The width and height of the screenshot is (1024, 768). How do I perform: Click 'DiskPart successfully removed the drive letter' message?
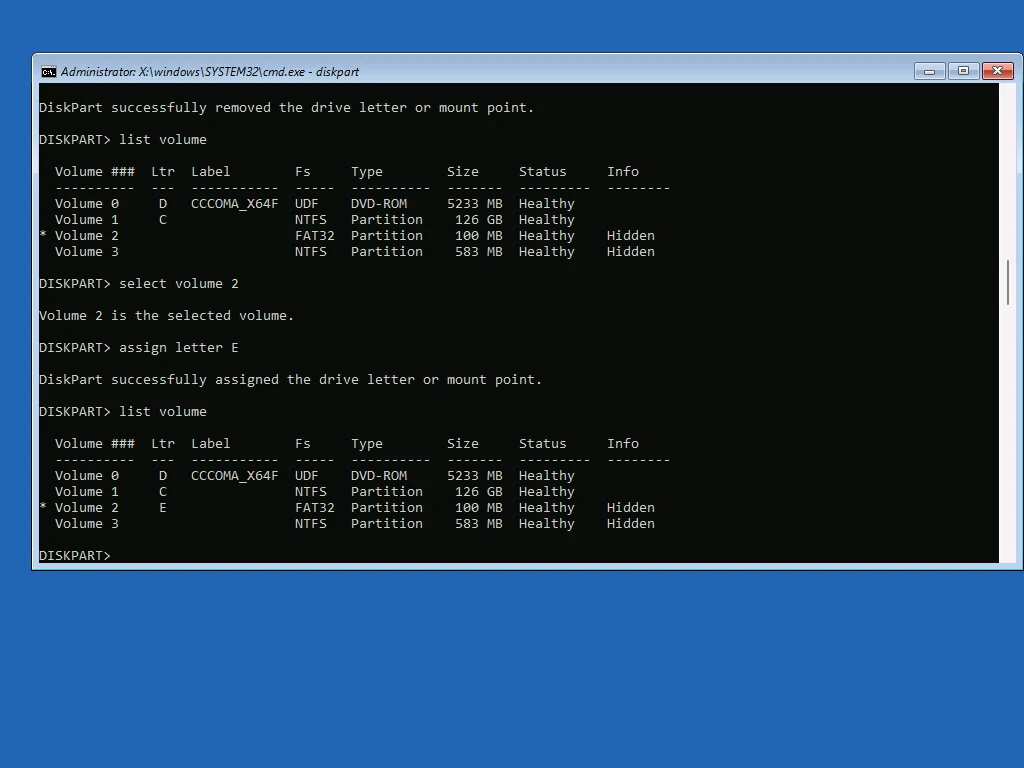click(x=287, y=108)
